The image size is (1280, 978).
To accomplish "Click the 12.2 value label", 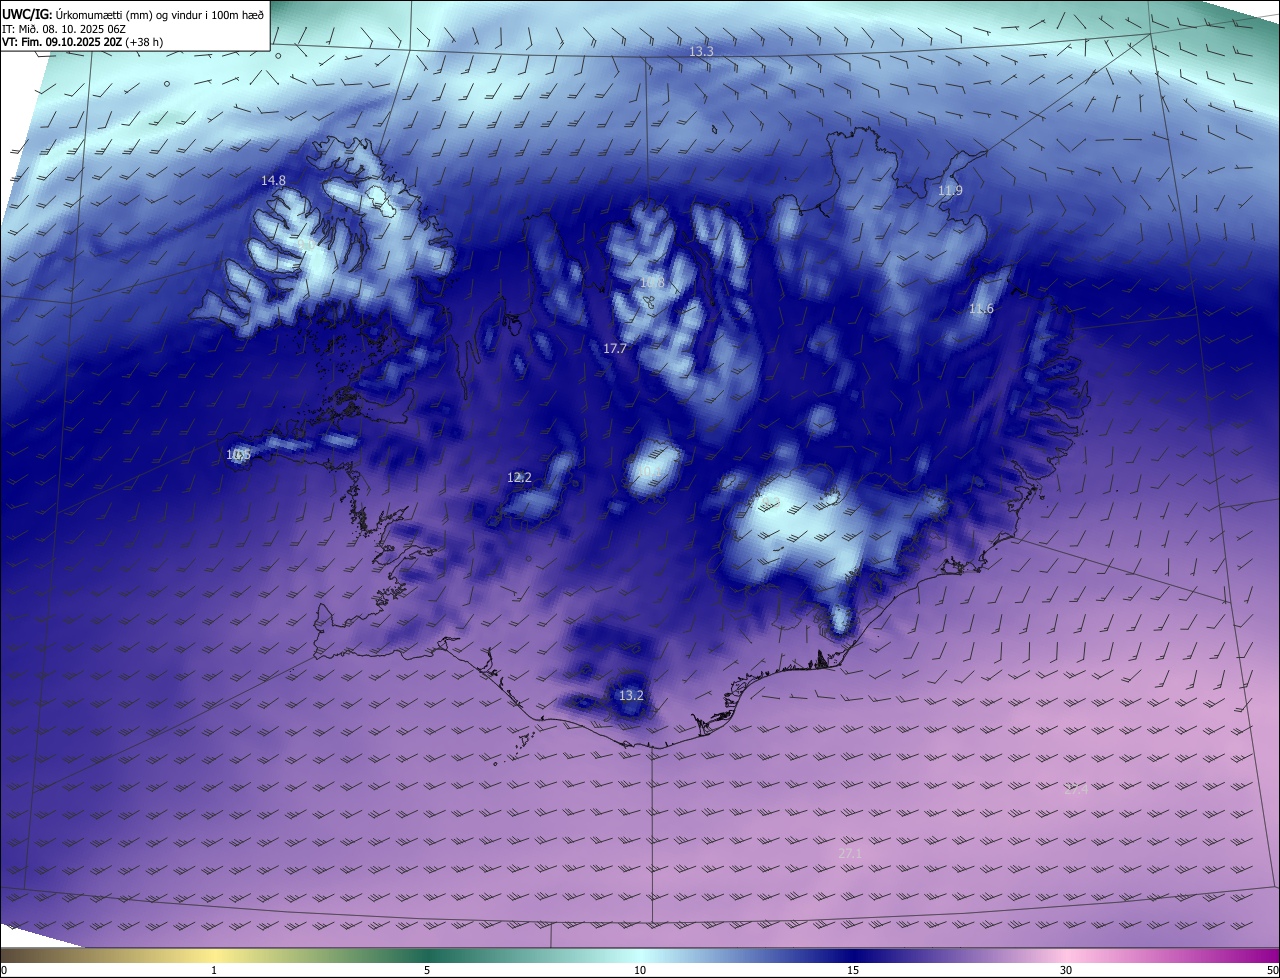I will (519, 478).
